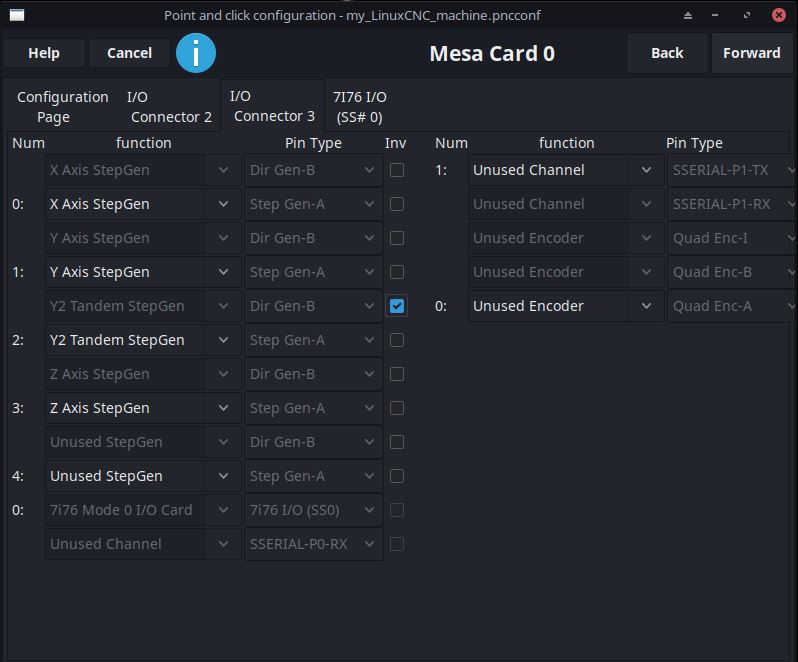Click the Help button

click(44, 53)
